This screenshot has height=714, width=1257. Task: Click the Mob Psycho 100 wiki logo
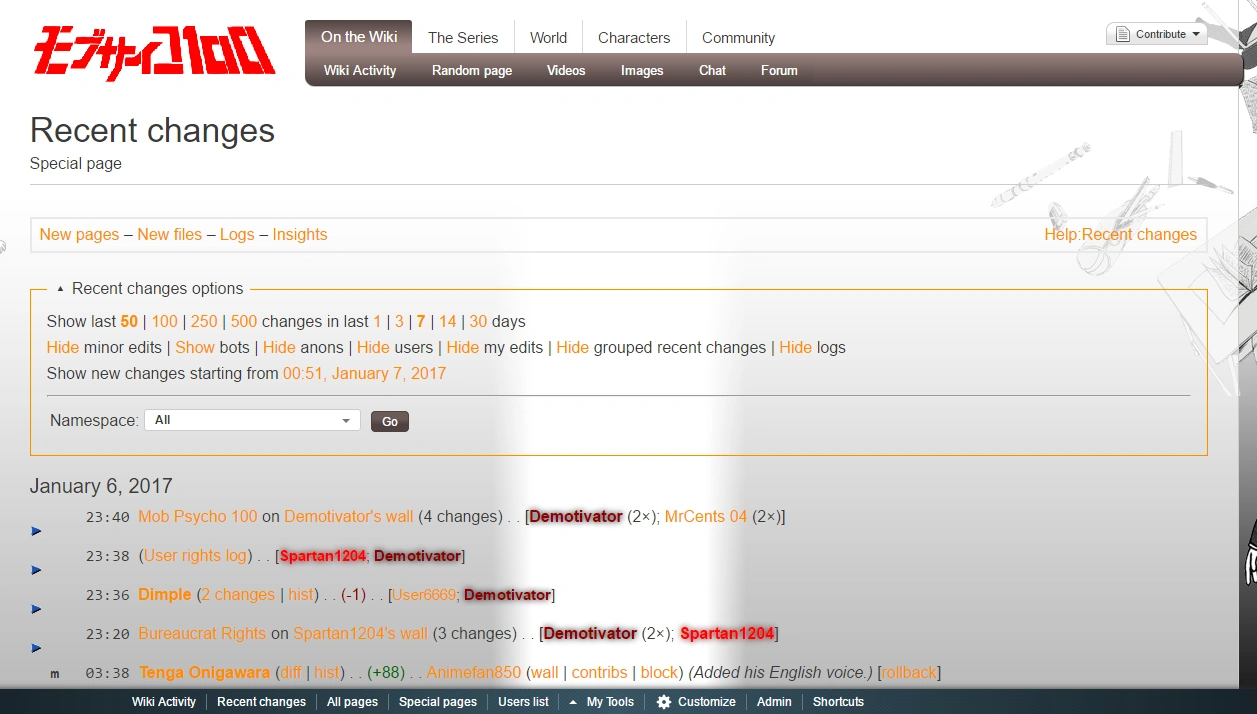153,52
